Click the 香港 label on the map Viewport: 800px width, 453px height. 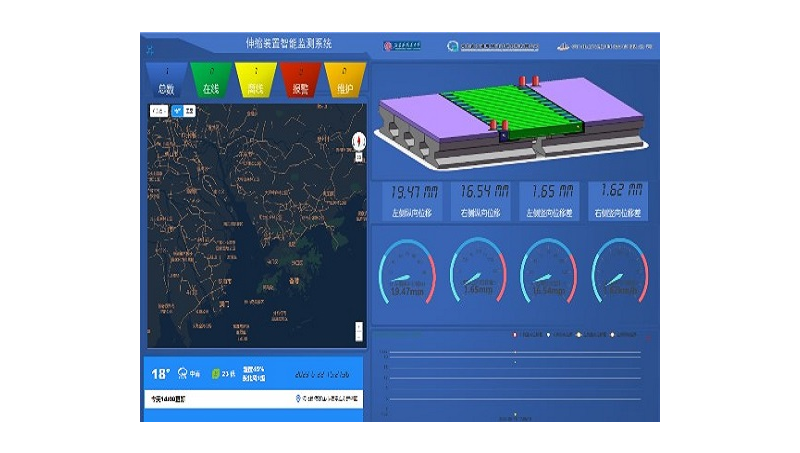pos(294,281)
